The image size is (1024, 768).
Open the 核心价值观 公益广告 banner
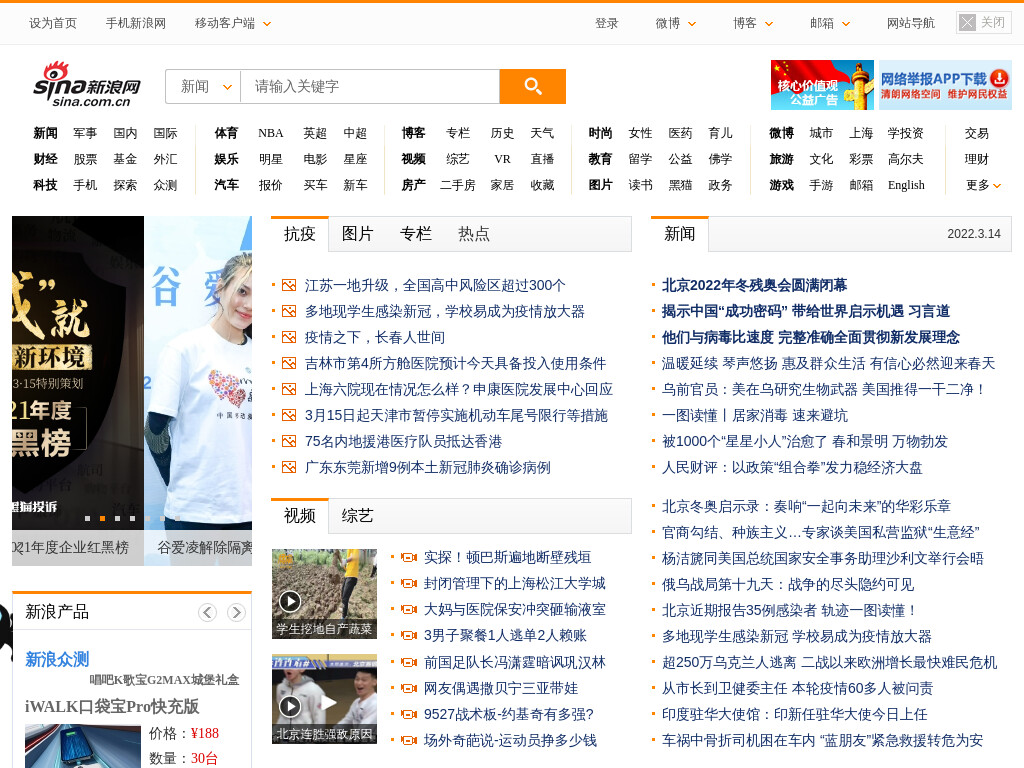pos(822,85)
